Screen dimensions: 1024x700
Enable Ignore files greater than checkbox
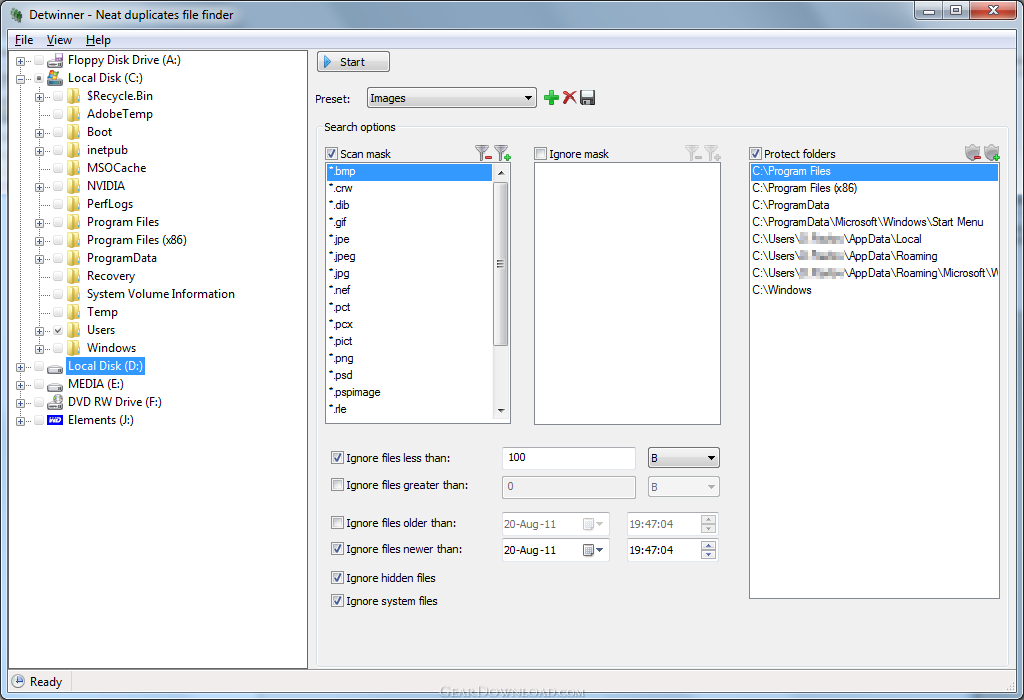337,485
